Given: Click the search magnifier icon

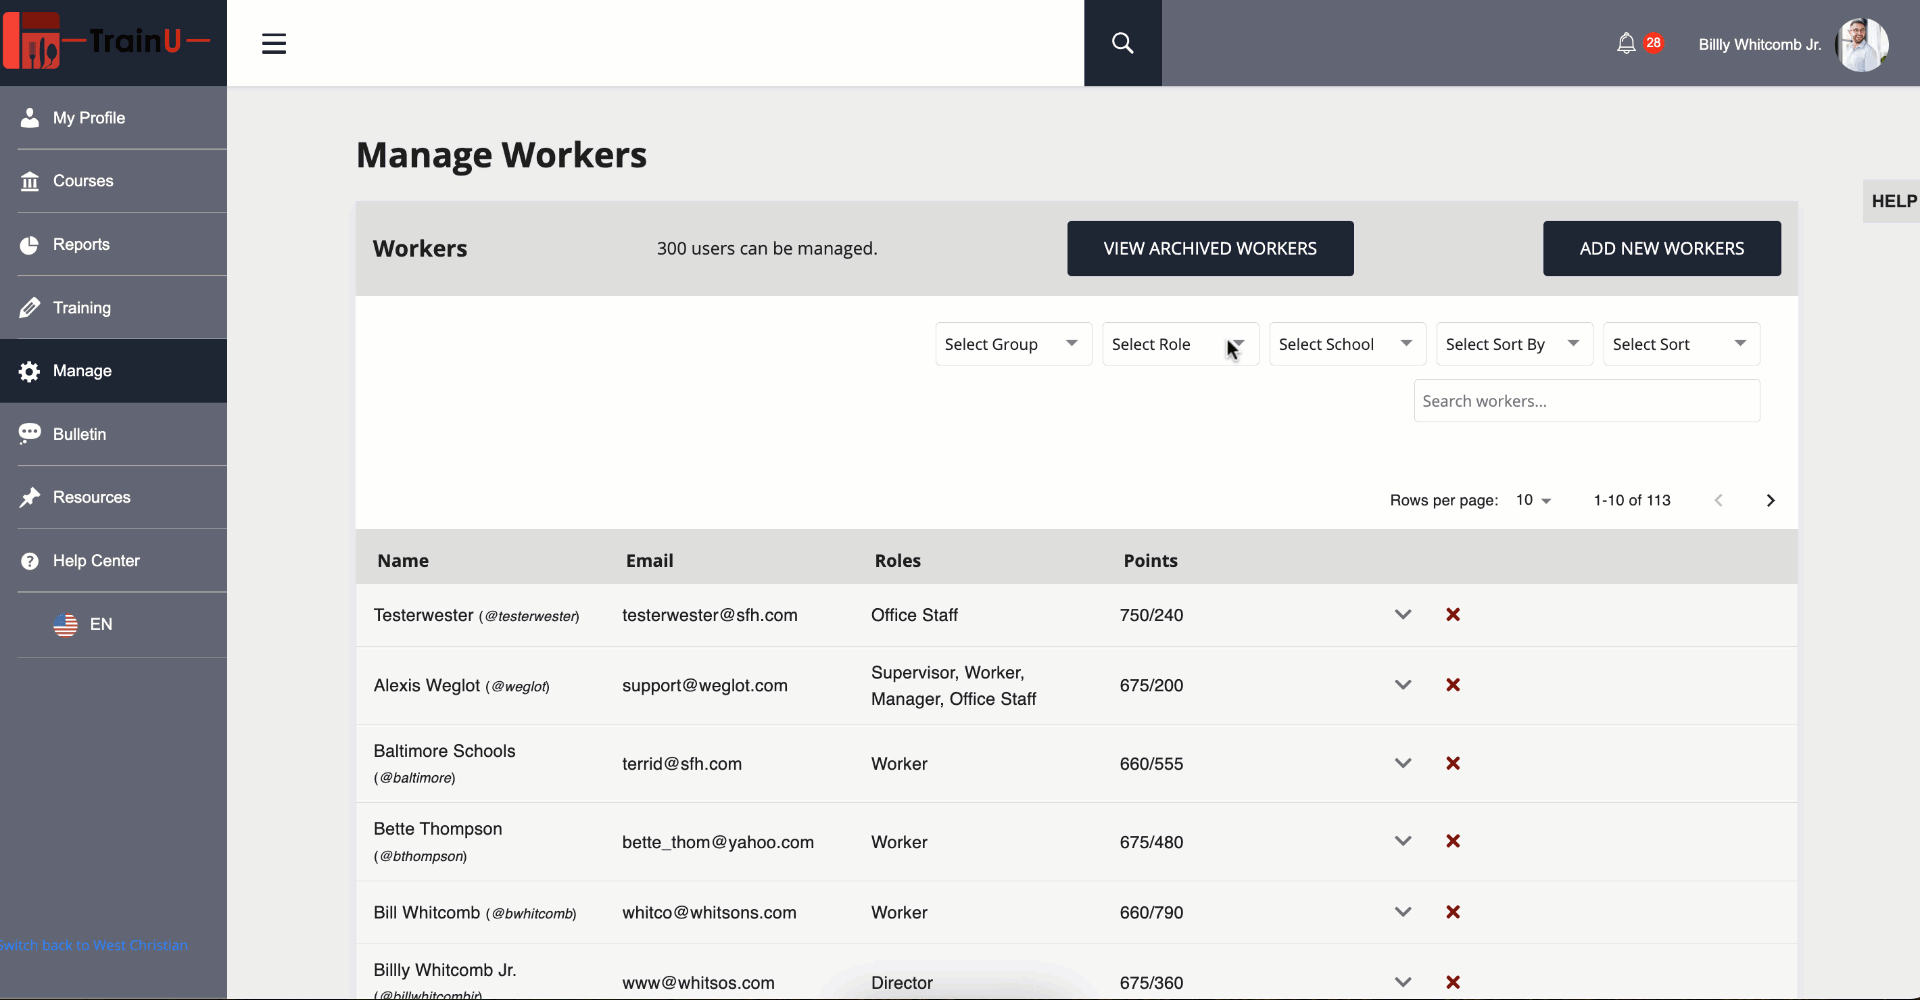Looking at the screenshot, I should (x=1122, y=43).
